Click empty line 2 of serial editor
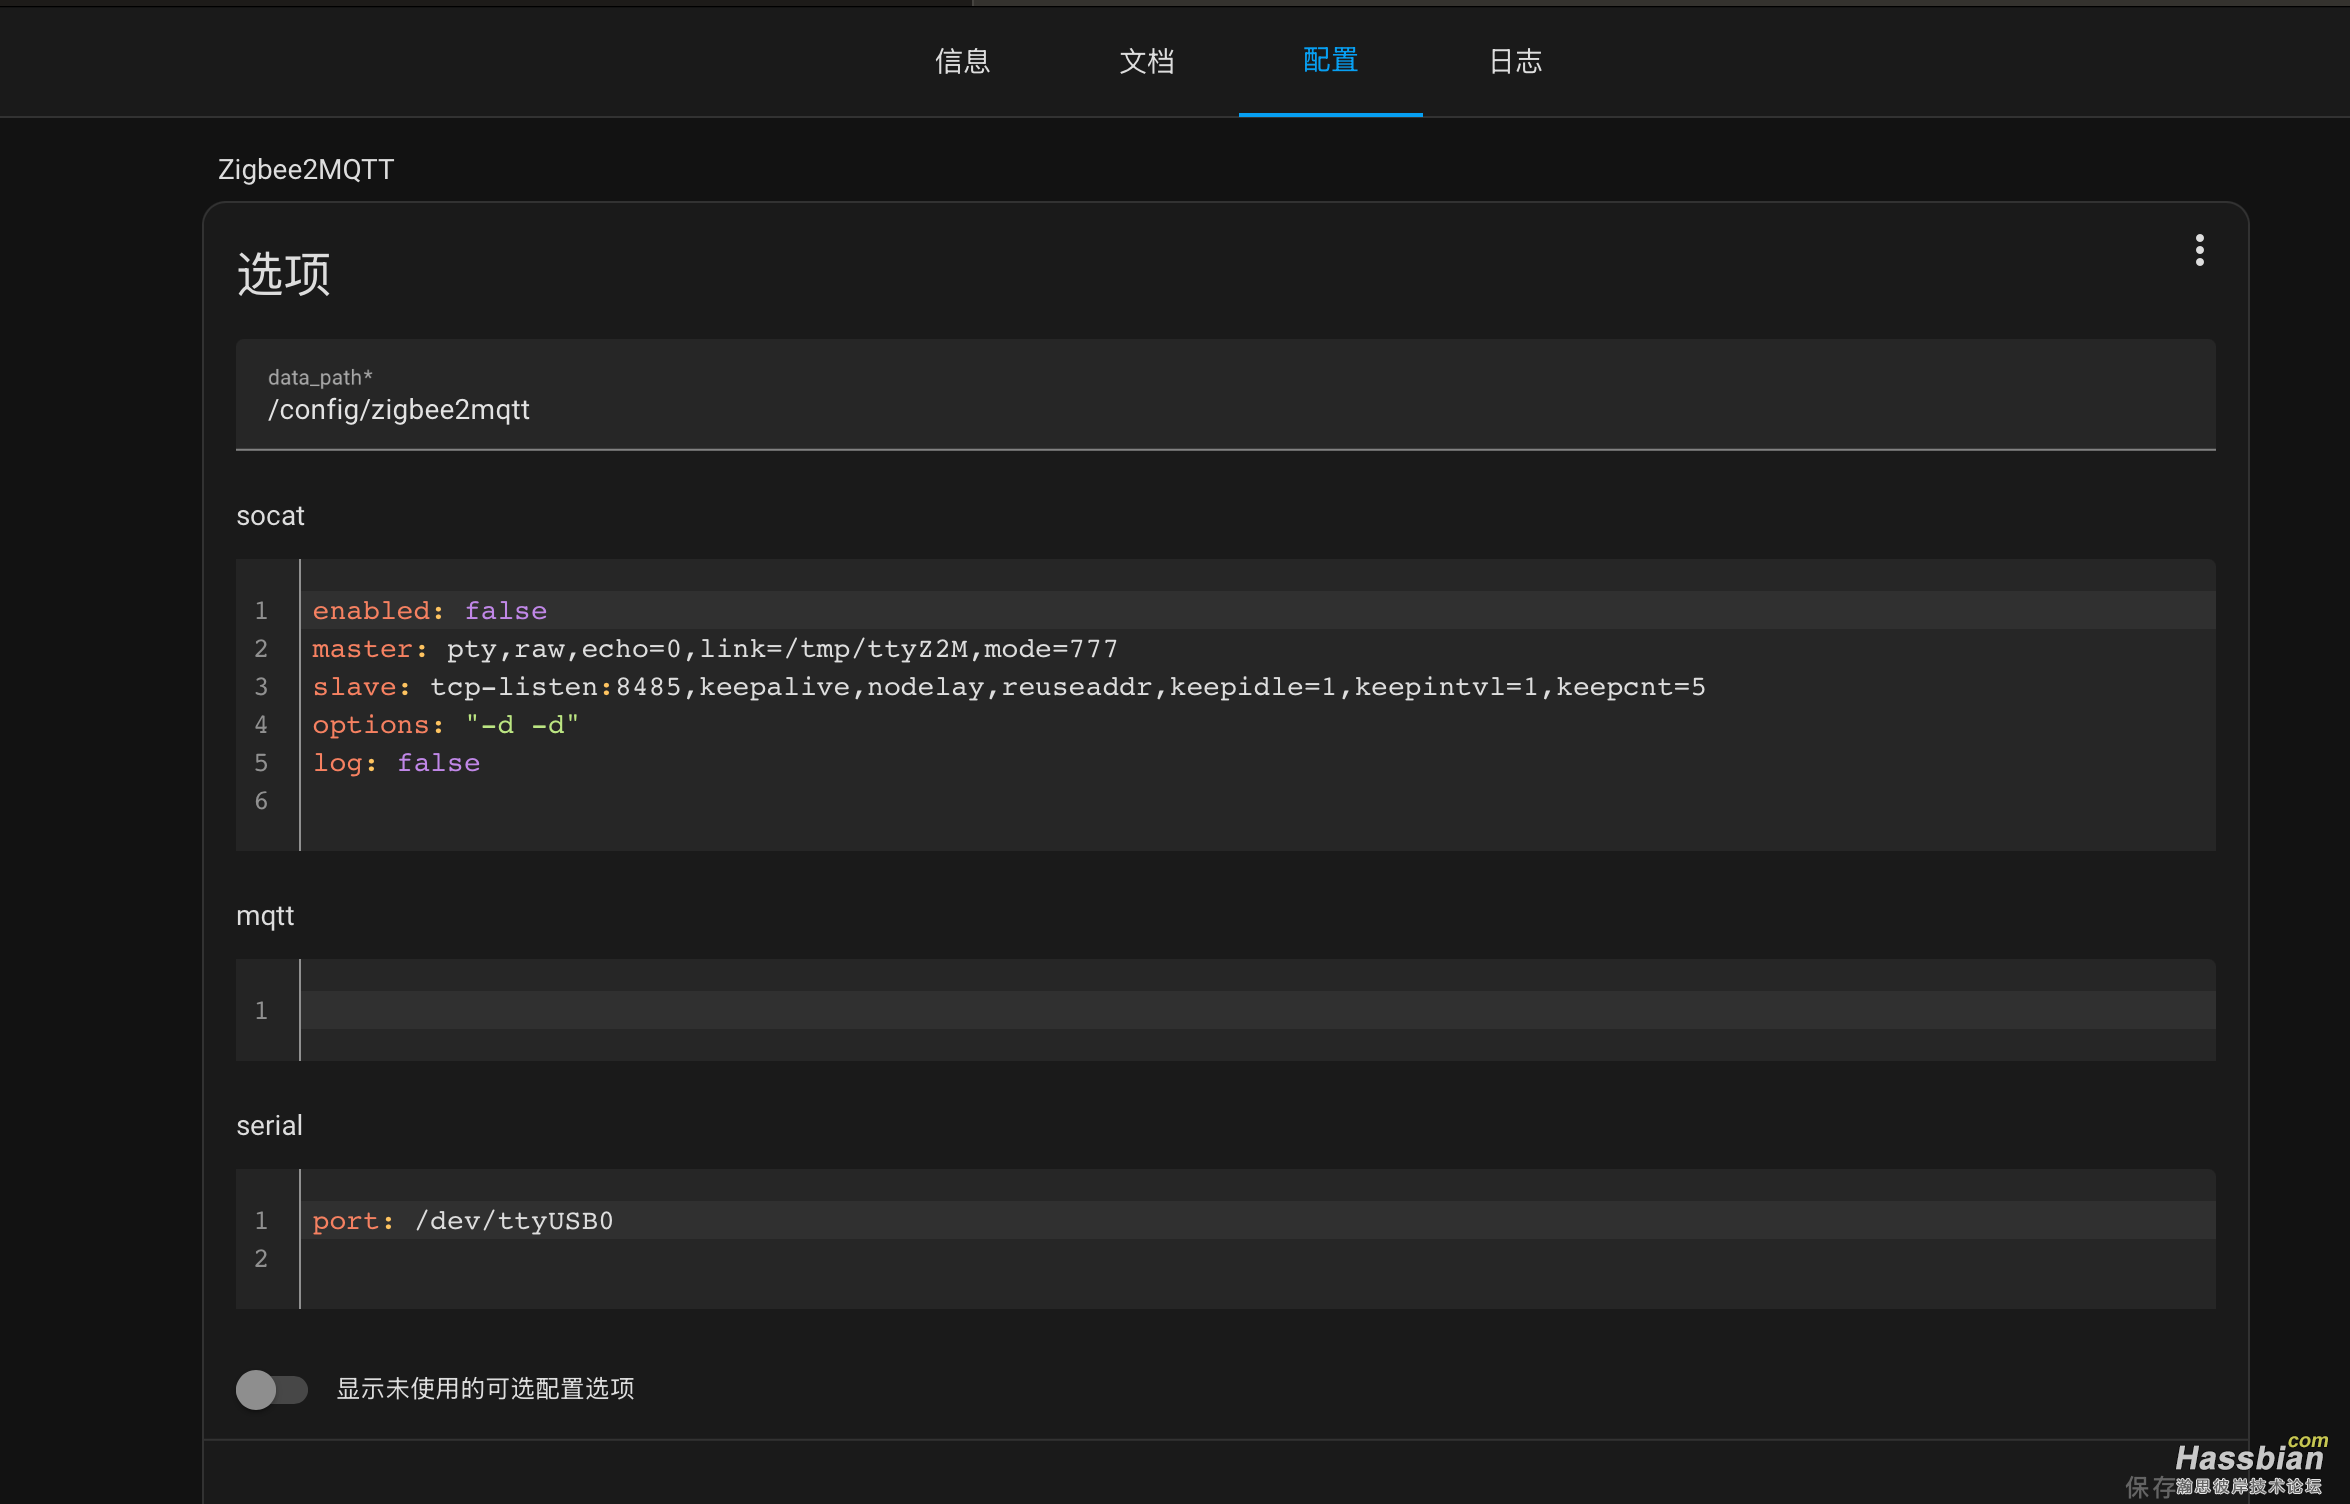Image resolution: width=2350 pixels, height=1504 pixels. [x=1258, y=1258]
